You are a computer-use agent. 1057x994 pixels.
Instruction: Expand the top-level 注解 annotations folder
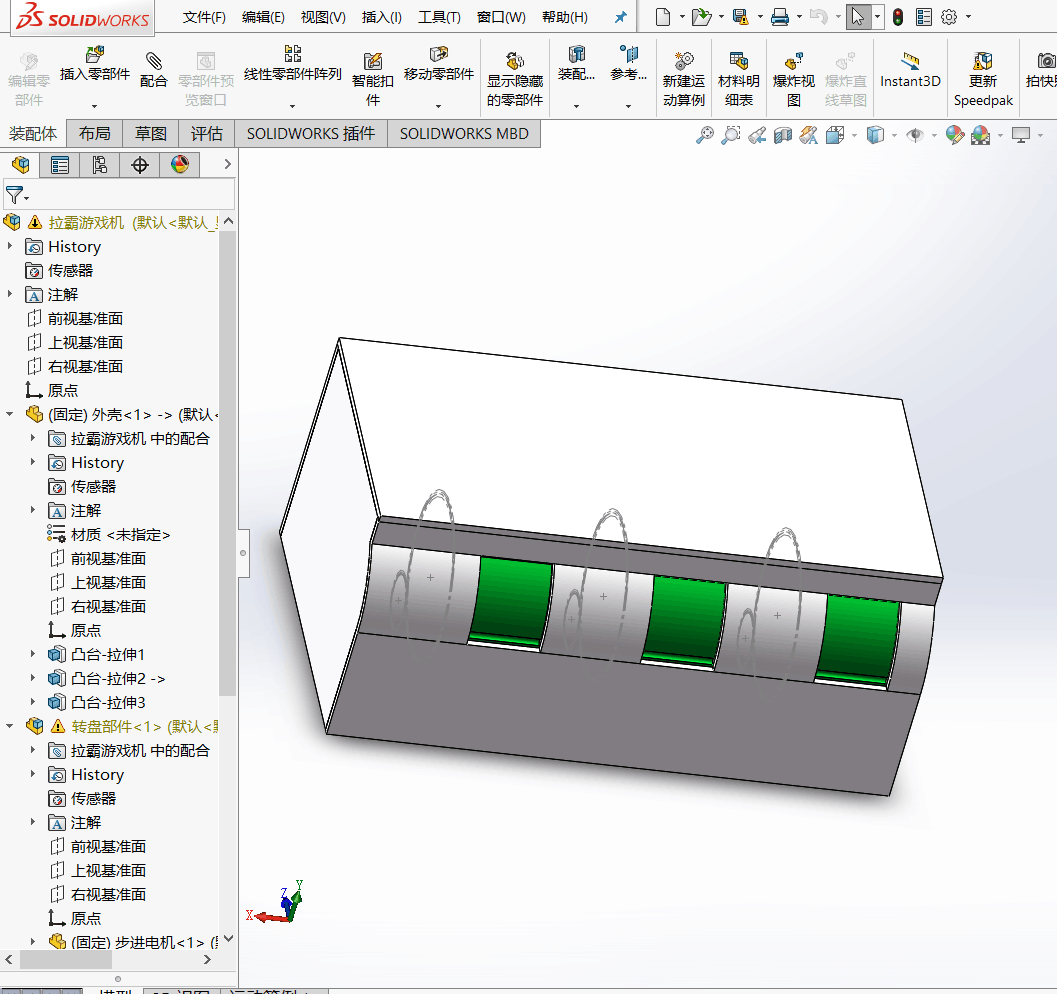pyautogui.click(x=10, y=294)
